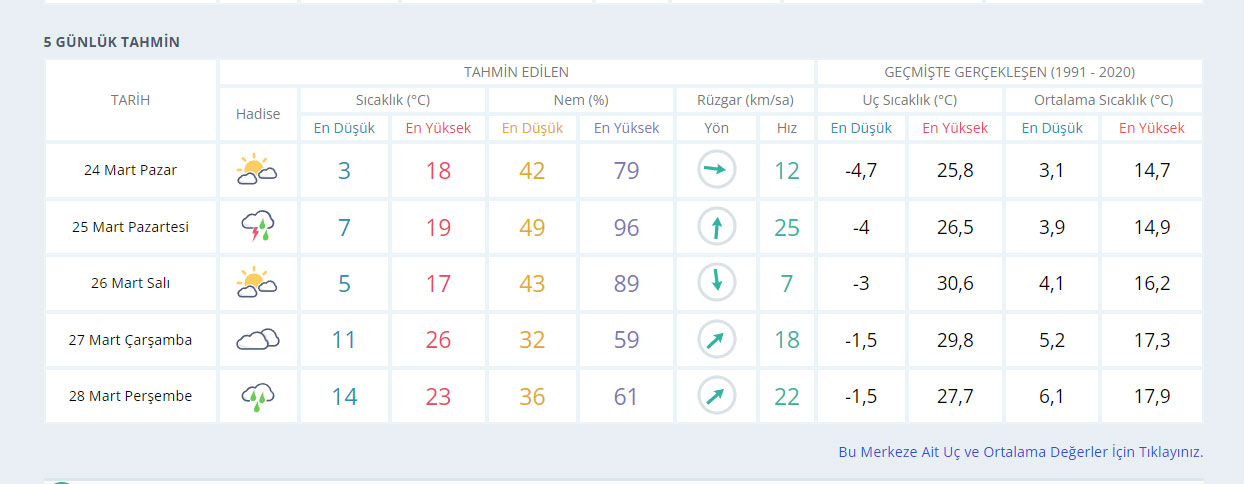Select the wind direction arrow for 24 Mart Pazar
Viewport: 1244px width, 484px height.
716,170
